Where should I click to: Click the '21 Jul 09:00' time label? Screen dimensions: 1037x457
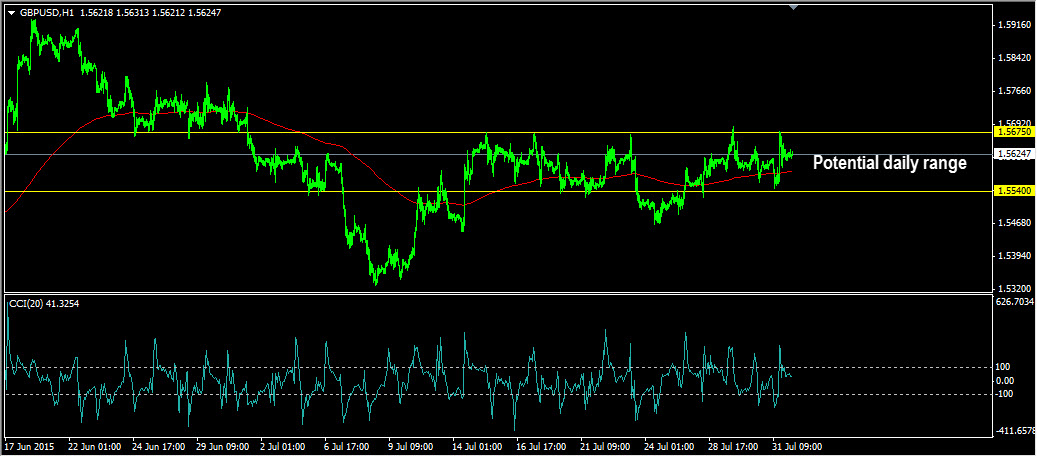coord(605,446)
